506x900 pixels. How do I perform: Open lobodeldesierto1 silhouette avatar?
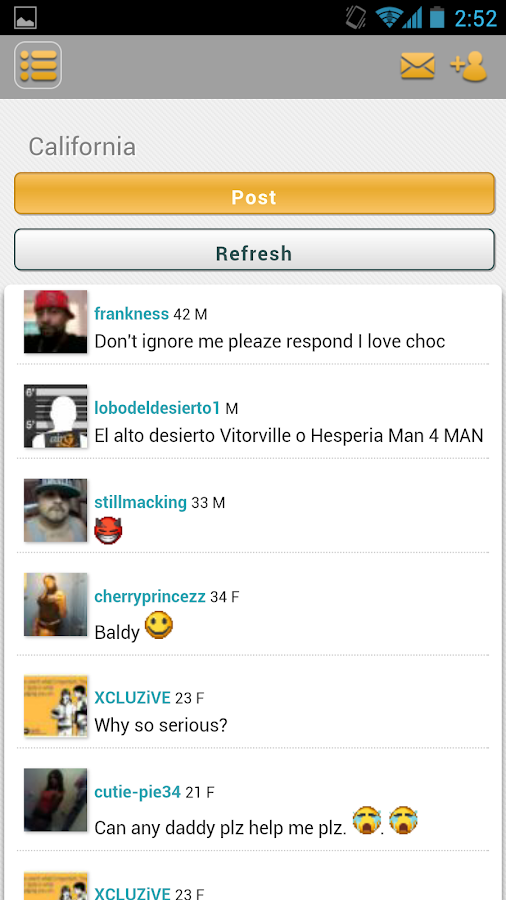56,416
